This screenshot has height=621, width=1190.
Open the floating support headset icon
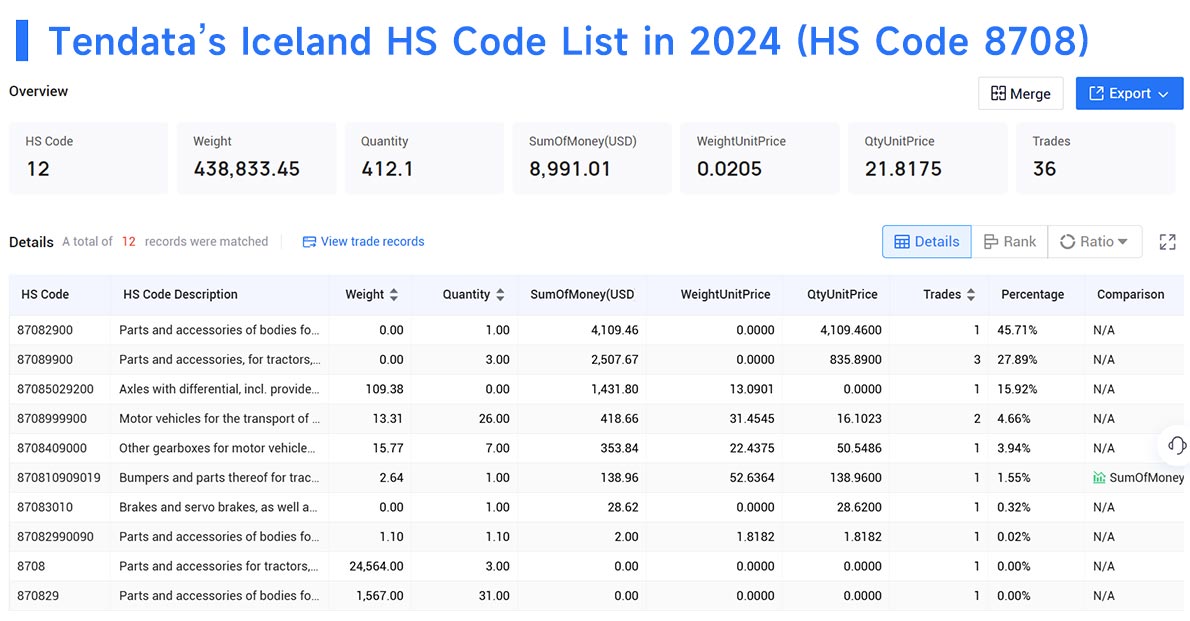tap(1176, 446)
